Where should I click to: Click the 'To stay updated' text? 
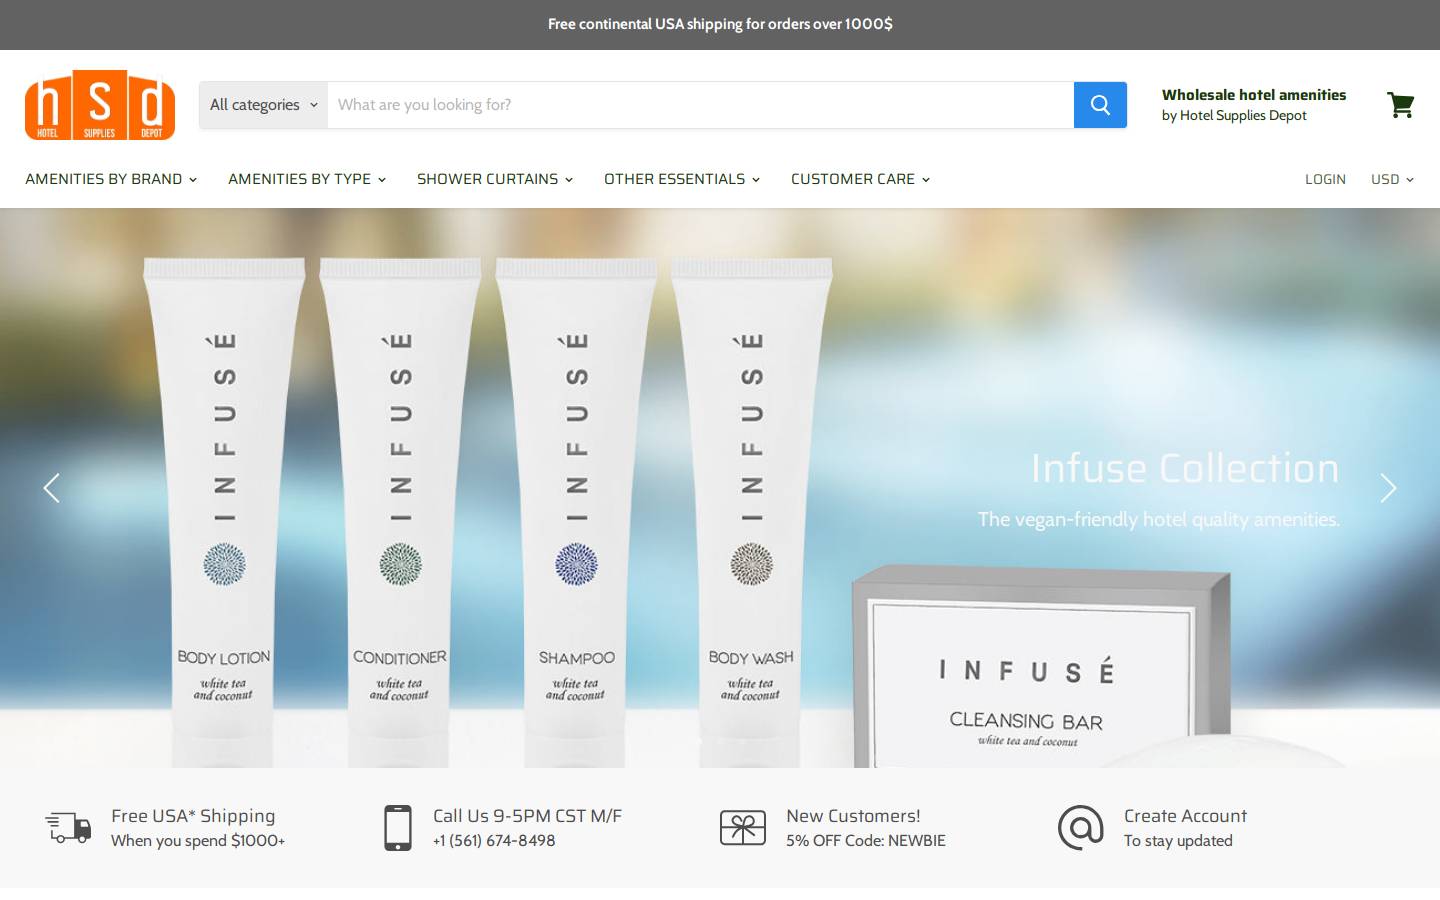(1178, 841)
